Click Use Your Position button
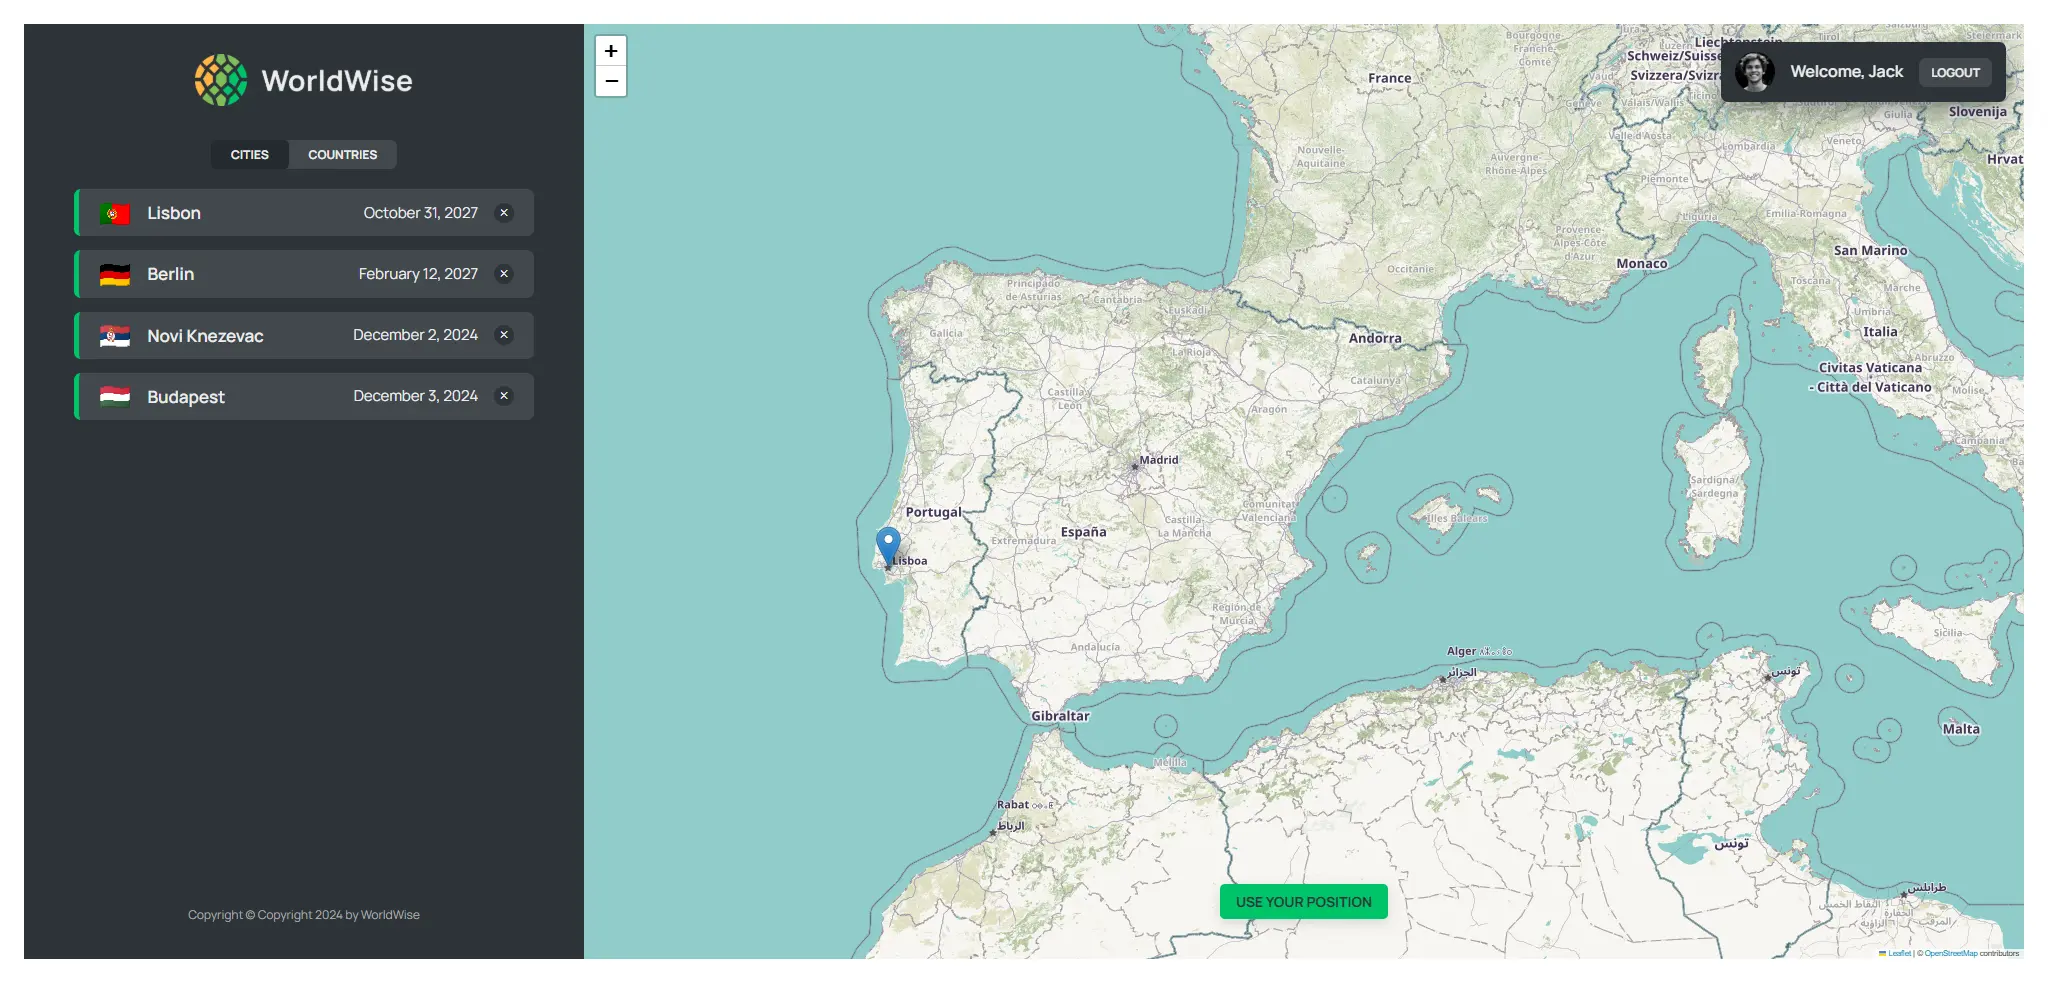 click(1303, 902)
